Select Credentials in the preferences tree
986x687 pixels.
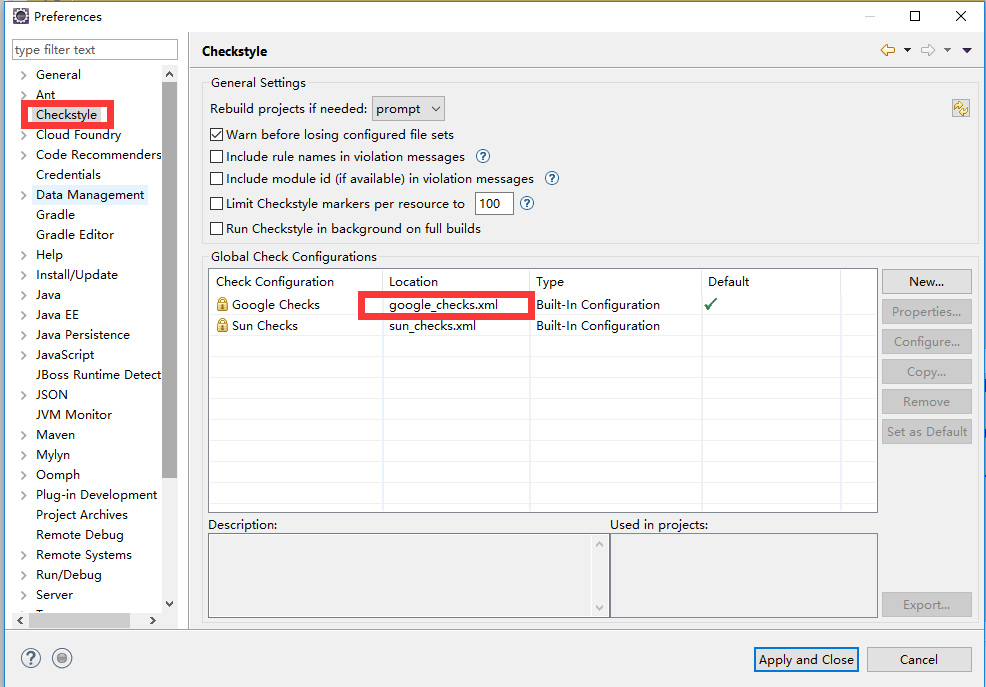click(x=68, y=175)
